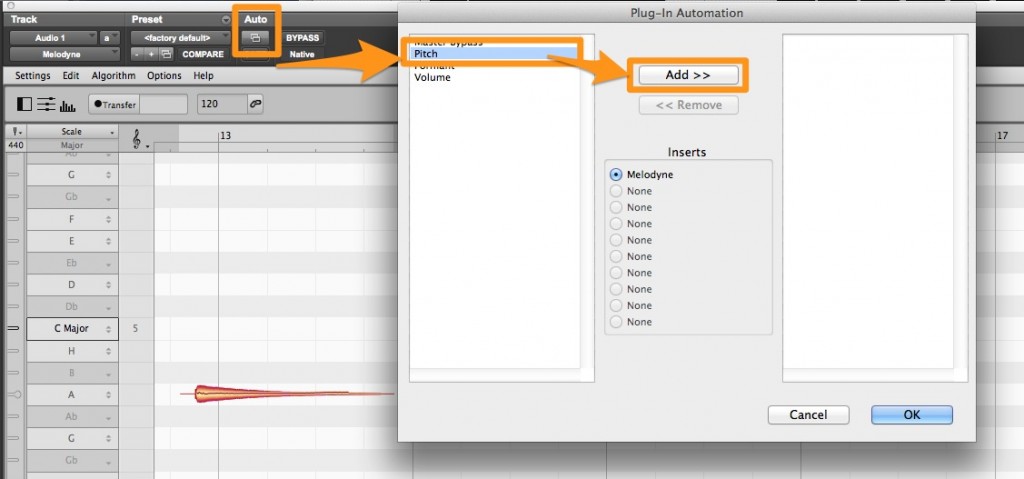Image resolution: width=1024 pixels, height=479 pixels.
Task: Click the pitch ruler marker beside note A
Action: point(14,394)
